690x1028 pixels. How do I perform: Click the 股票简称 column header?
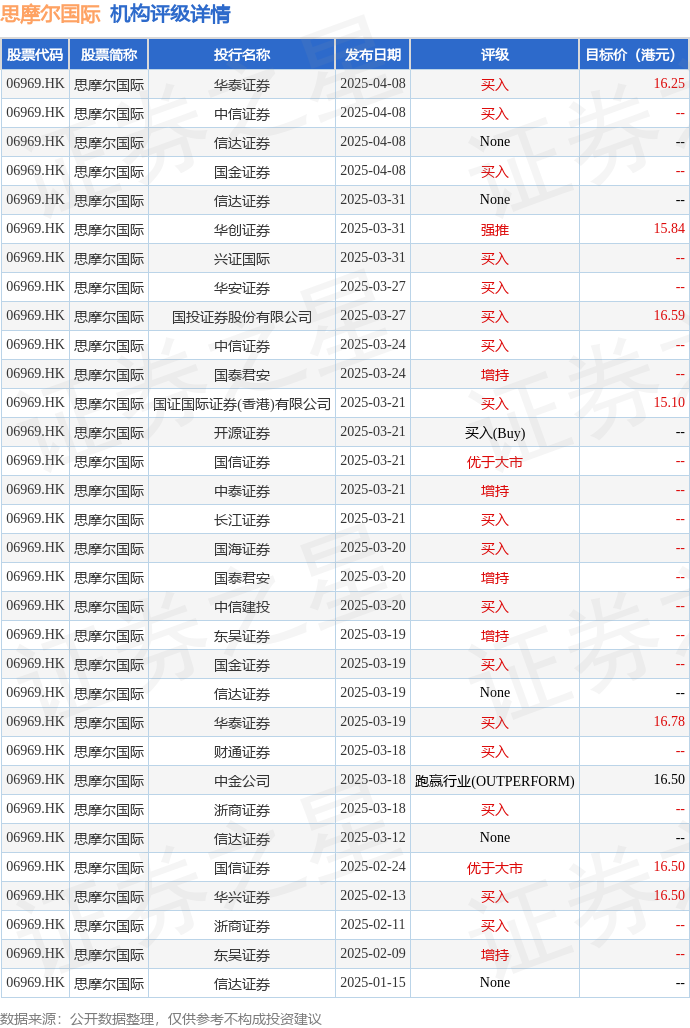pyautogui.click(x=109, y=54)
